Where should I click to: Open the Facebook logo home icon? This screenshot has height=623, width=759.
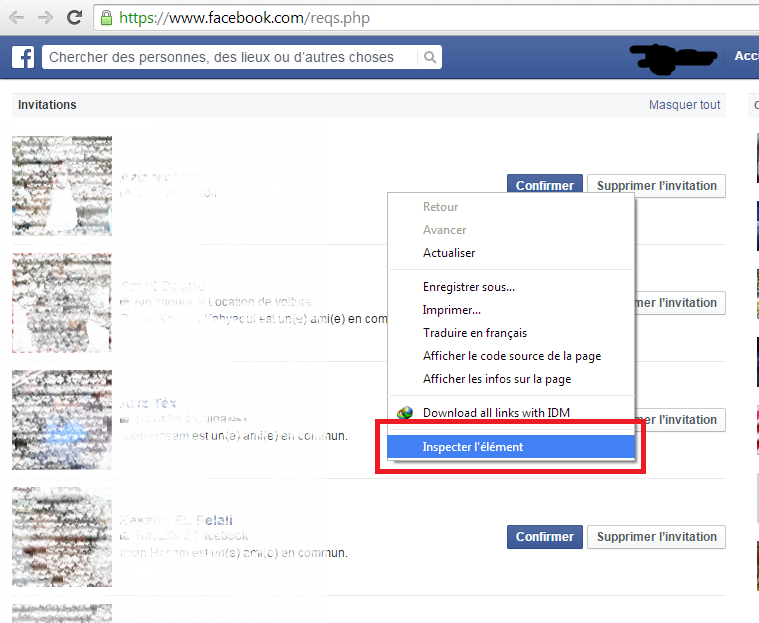coord(23,57)
